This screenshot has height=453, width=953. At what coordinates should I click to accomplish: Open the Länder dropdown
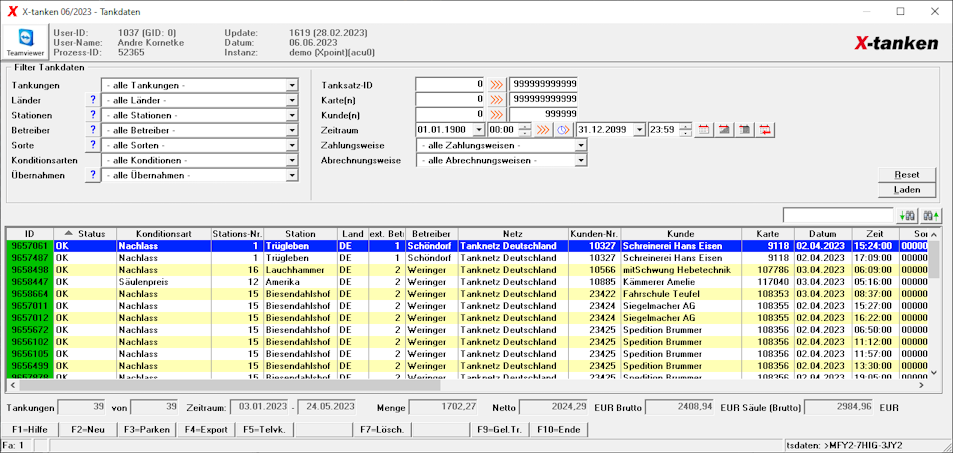point(292,100)
